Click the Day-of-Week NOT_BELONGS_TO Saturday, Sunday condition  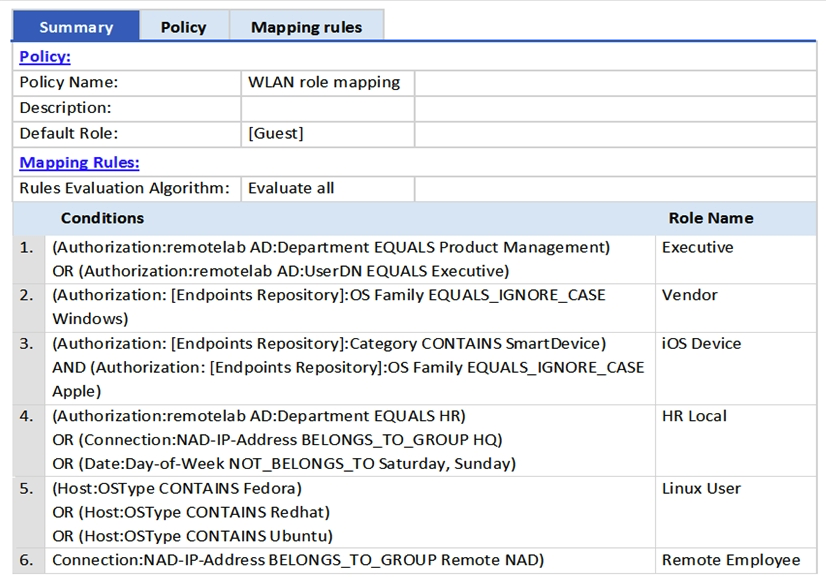284,464
